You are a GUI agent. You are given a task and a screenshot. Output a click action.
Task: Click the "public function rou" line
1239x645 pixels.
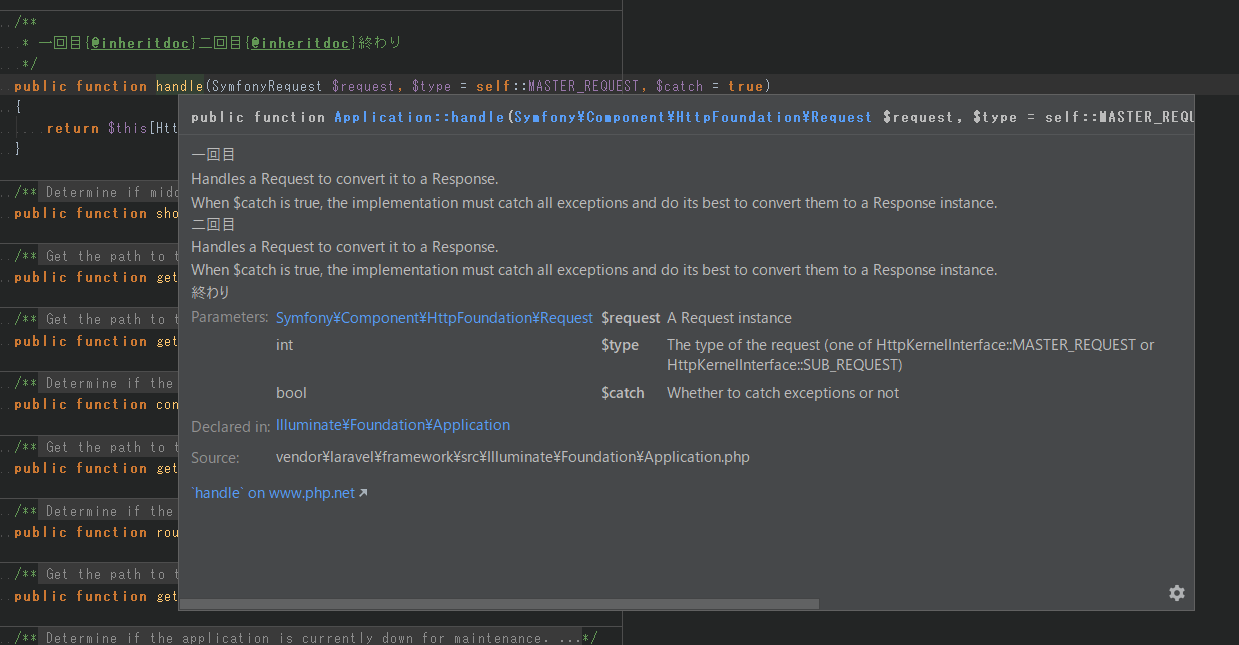95,532
